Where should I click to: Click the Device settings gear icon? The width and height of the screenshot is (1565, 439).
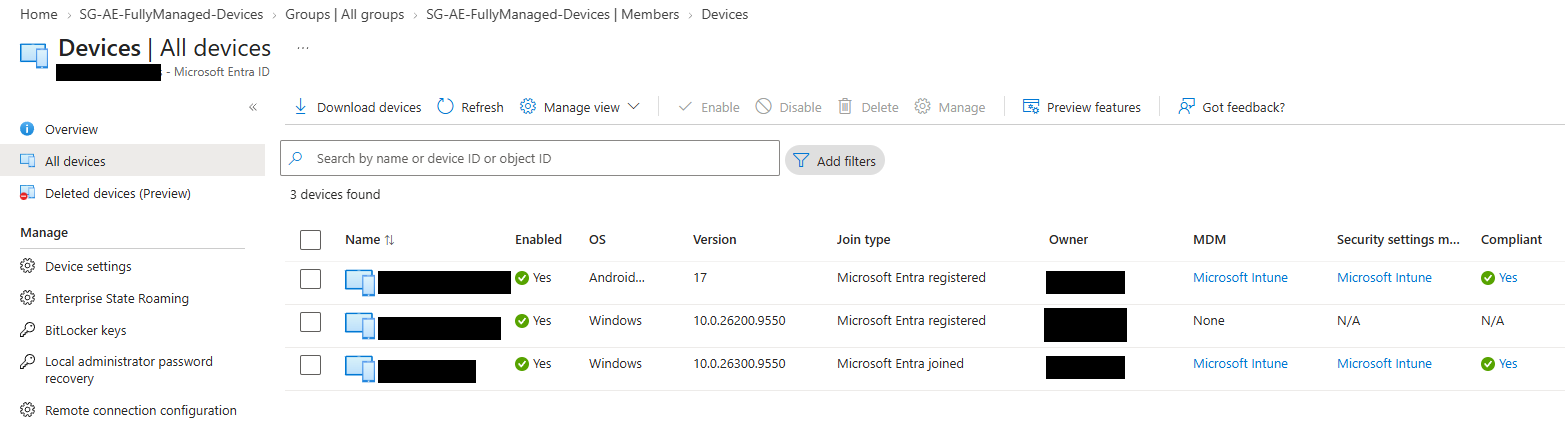pos(27,266)
